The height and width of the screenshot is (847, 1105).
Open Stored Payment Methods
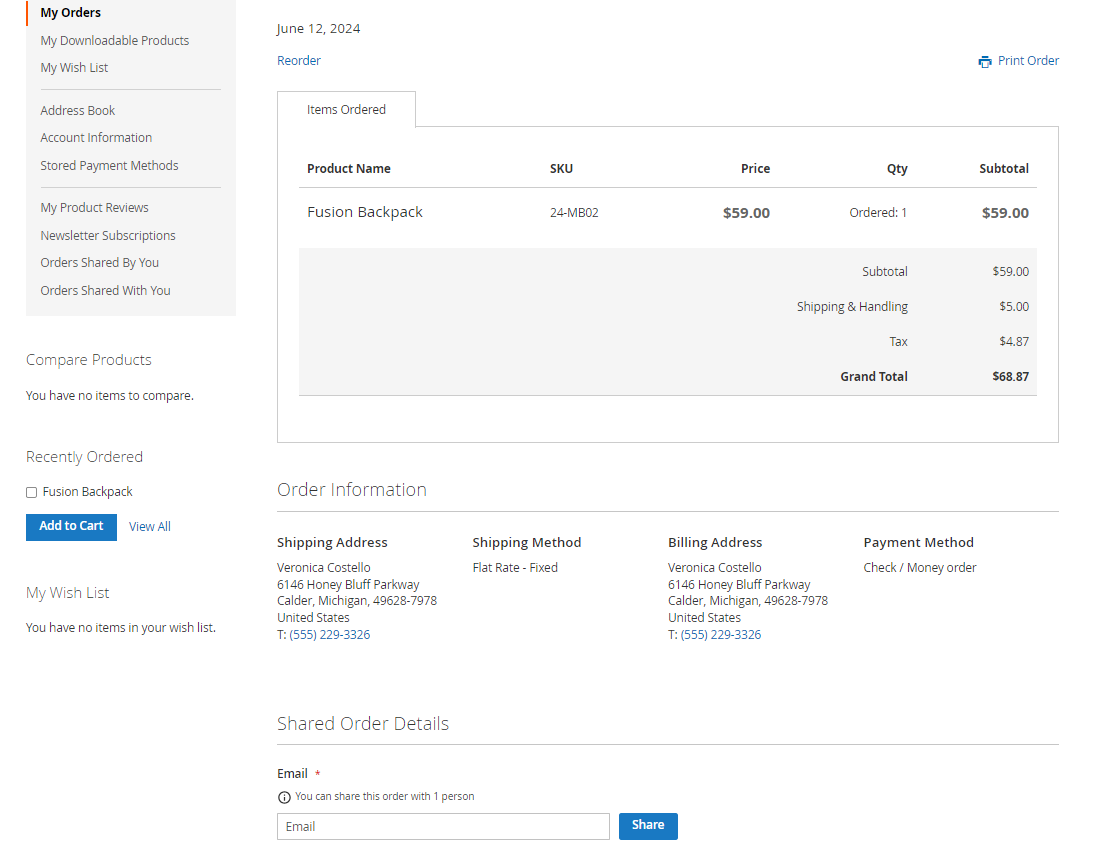(x=109, y=166)
